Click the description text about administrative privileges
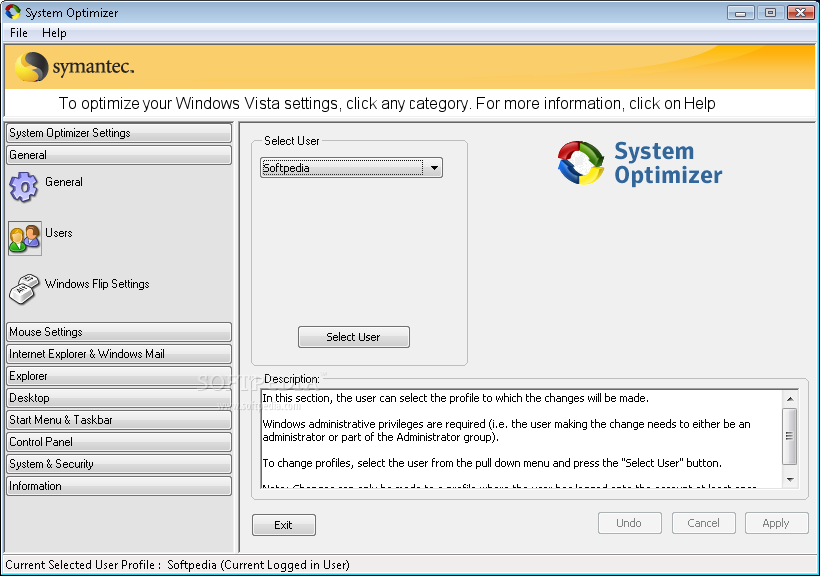This screenshot has width=820, height=576. pos(506,431)
